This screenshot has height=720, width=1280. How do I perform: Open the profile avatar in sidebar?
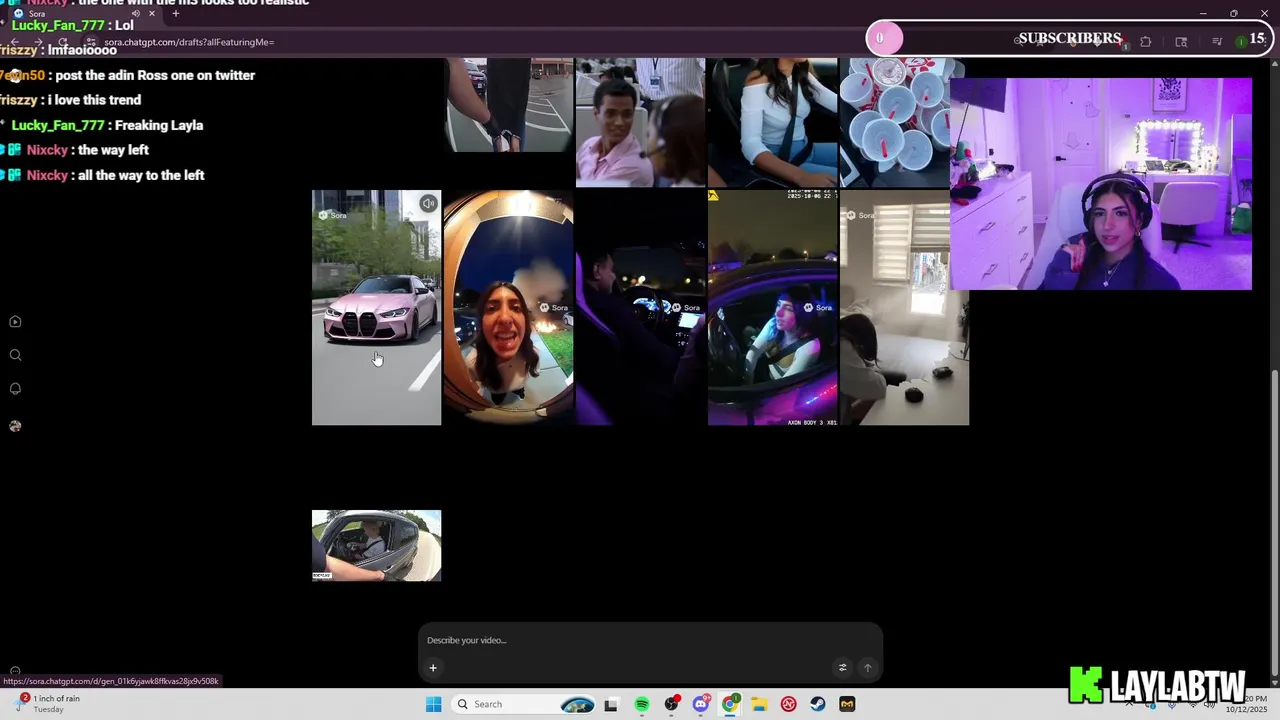click(15, 426)
